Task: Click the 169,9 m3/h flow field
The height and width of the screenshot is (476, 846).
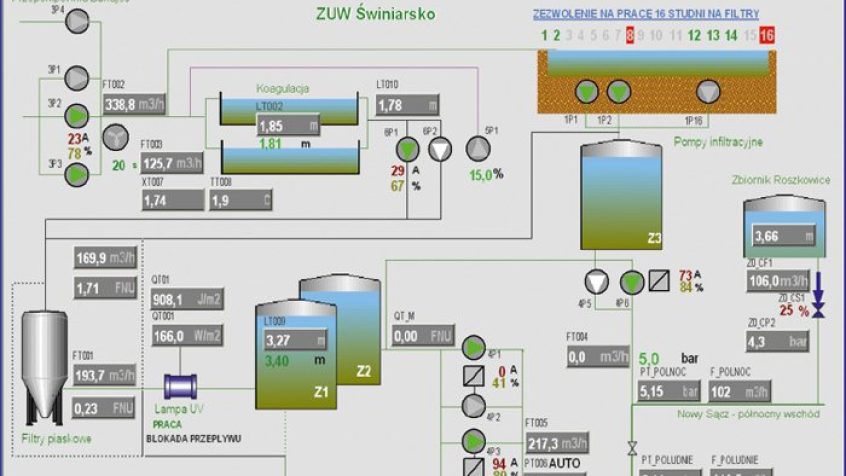Action: coord(105,258)
